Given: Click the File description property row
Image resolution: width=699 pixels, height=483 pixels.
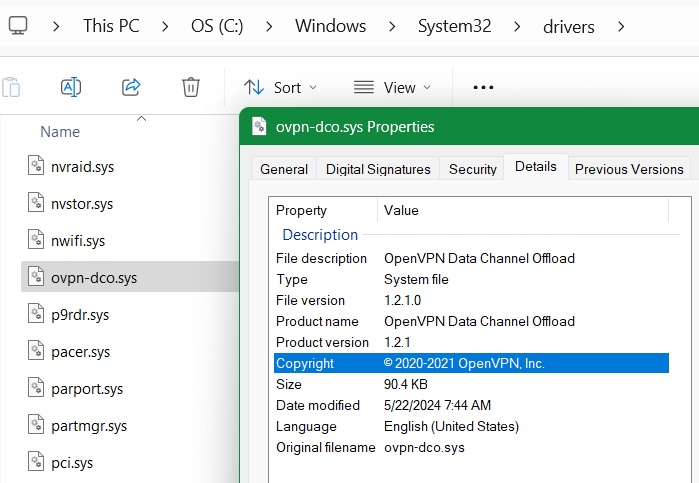Looking at the screenshot, I should pyautogui.click(x=471, y=258).
